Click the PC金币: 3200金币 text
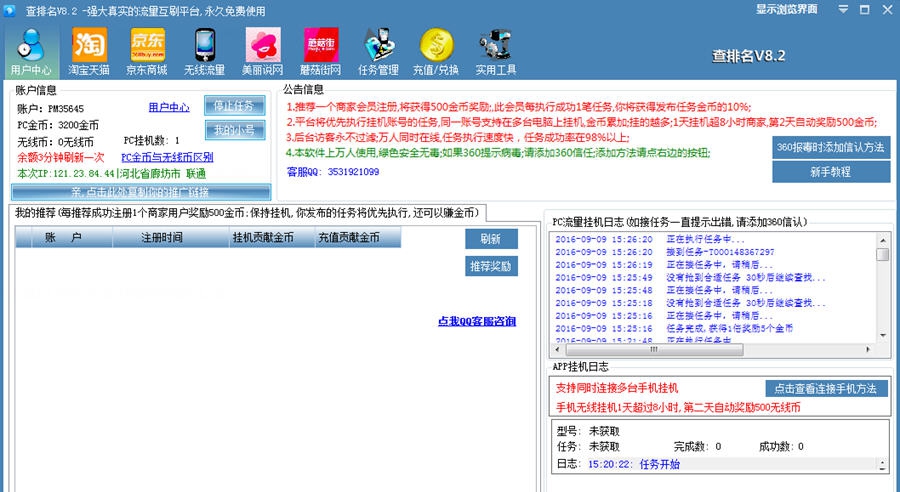The height and width of the screenshot is (492, 900). (x=58, y=125)
